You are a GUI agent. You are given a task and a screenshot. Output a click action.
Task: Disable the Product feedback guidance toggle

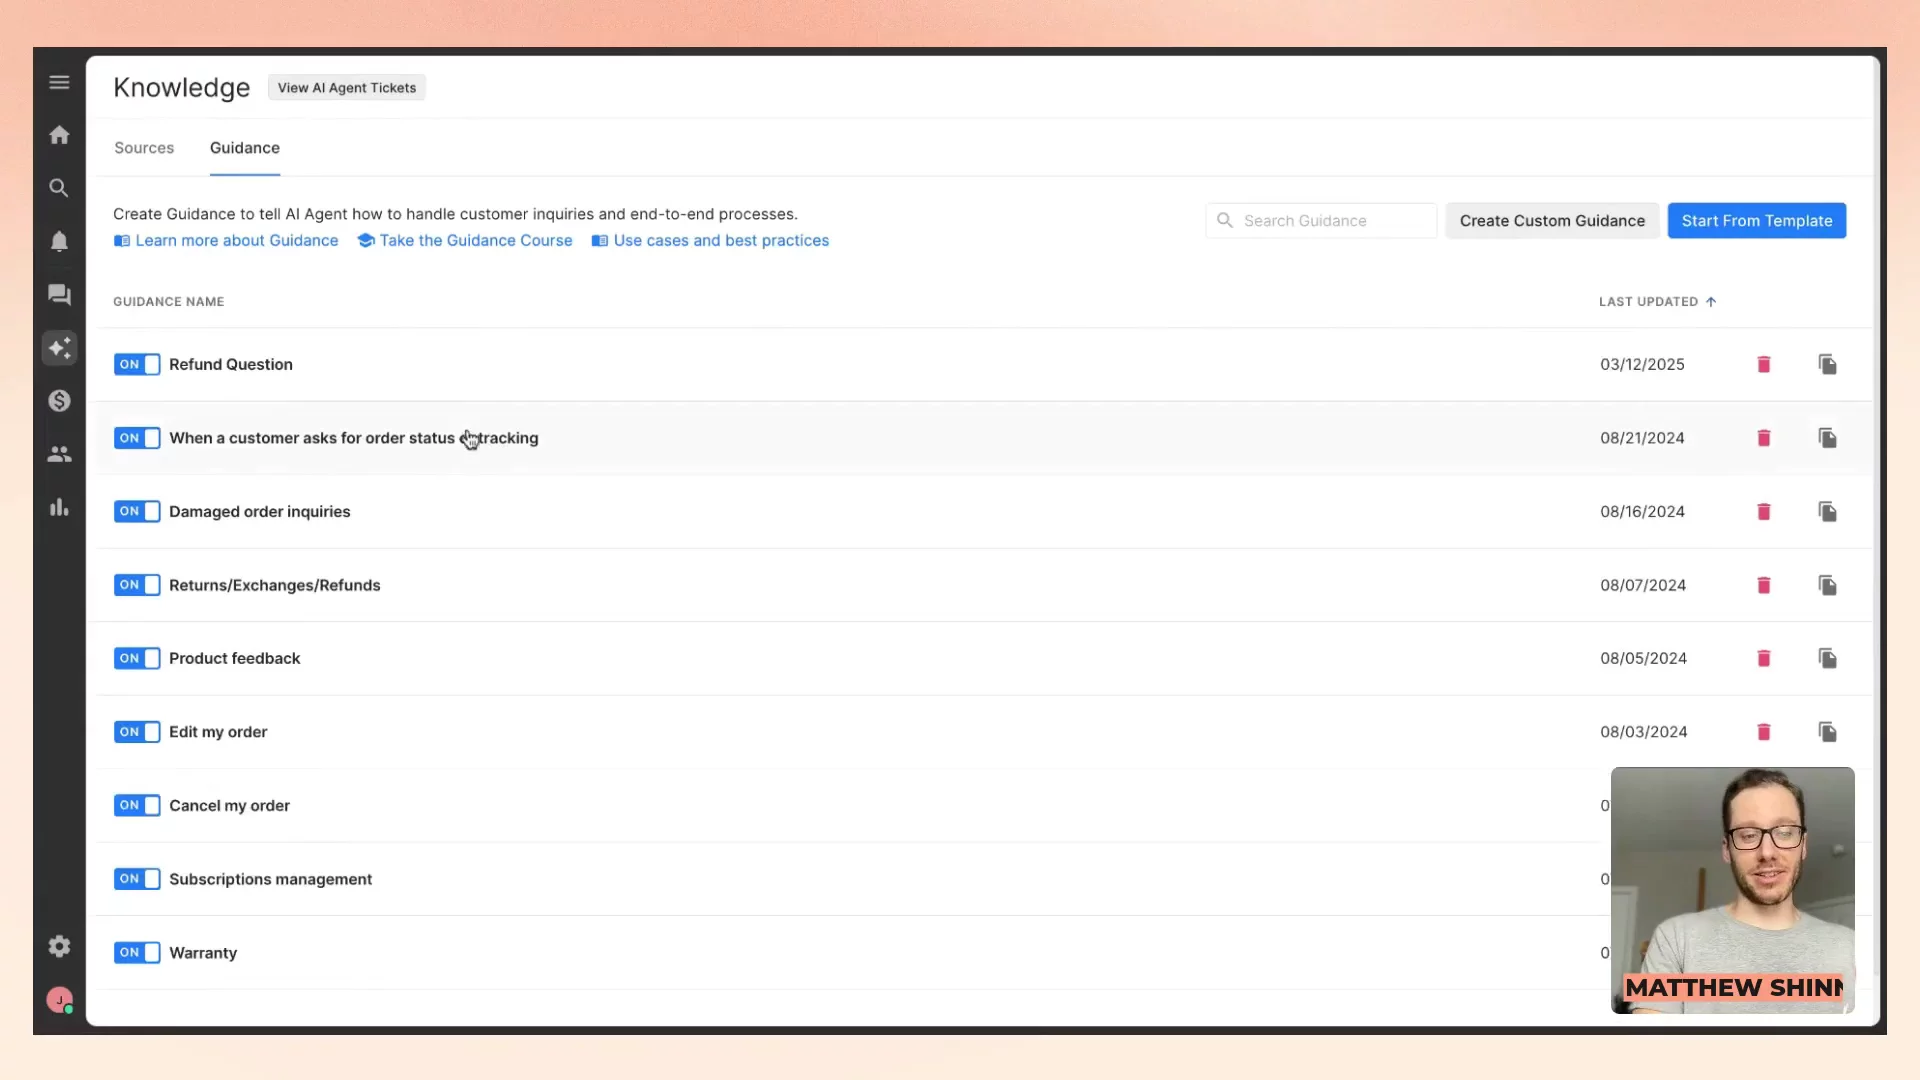[x=137, y=659]
